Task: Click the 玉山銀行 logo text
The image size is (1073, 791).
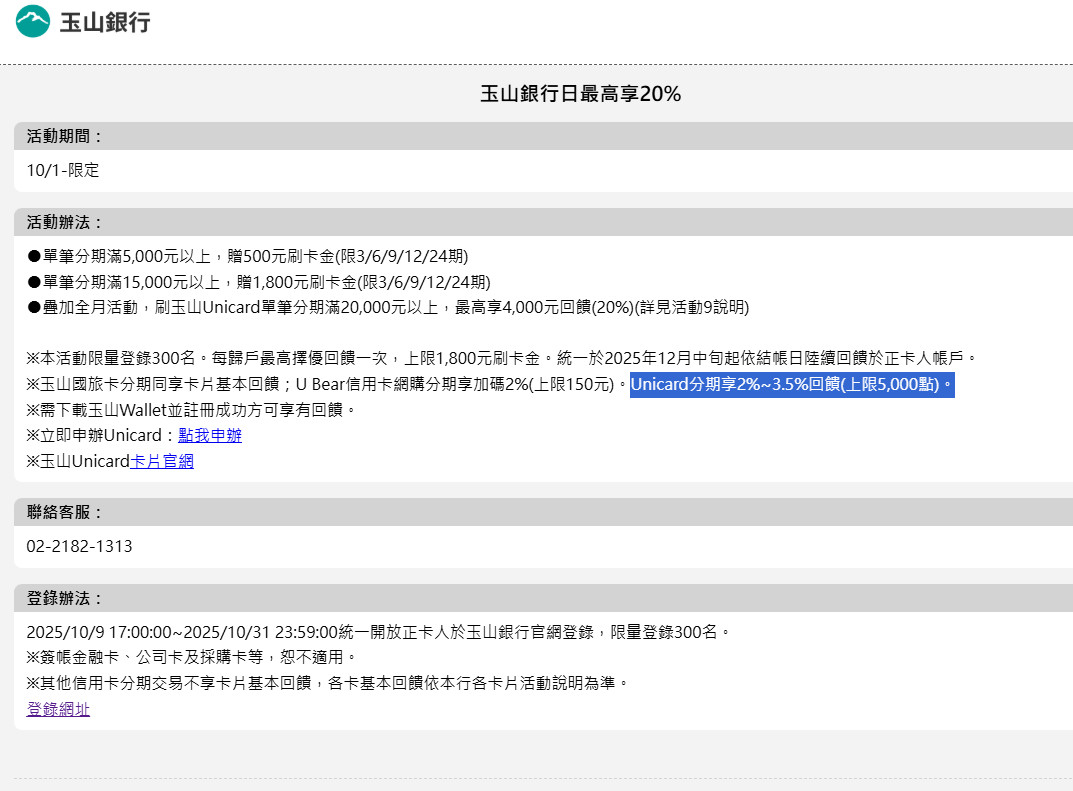Action: [x=105, y=22]
